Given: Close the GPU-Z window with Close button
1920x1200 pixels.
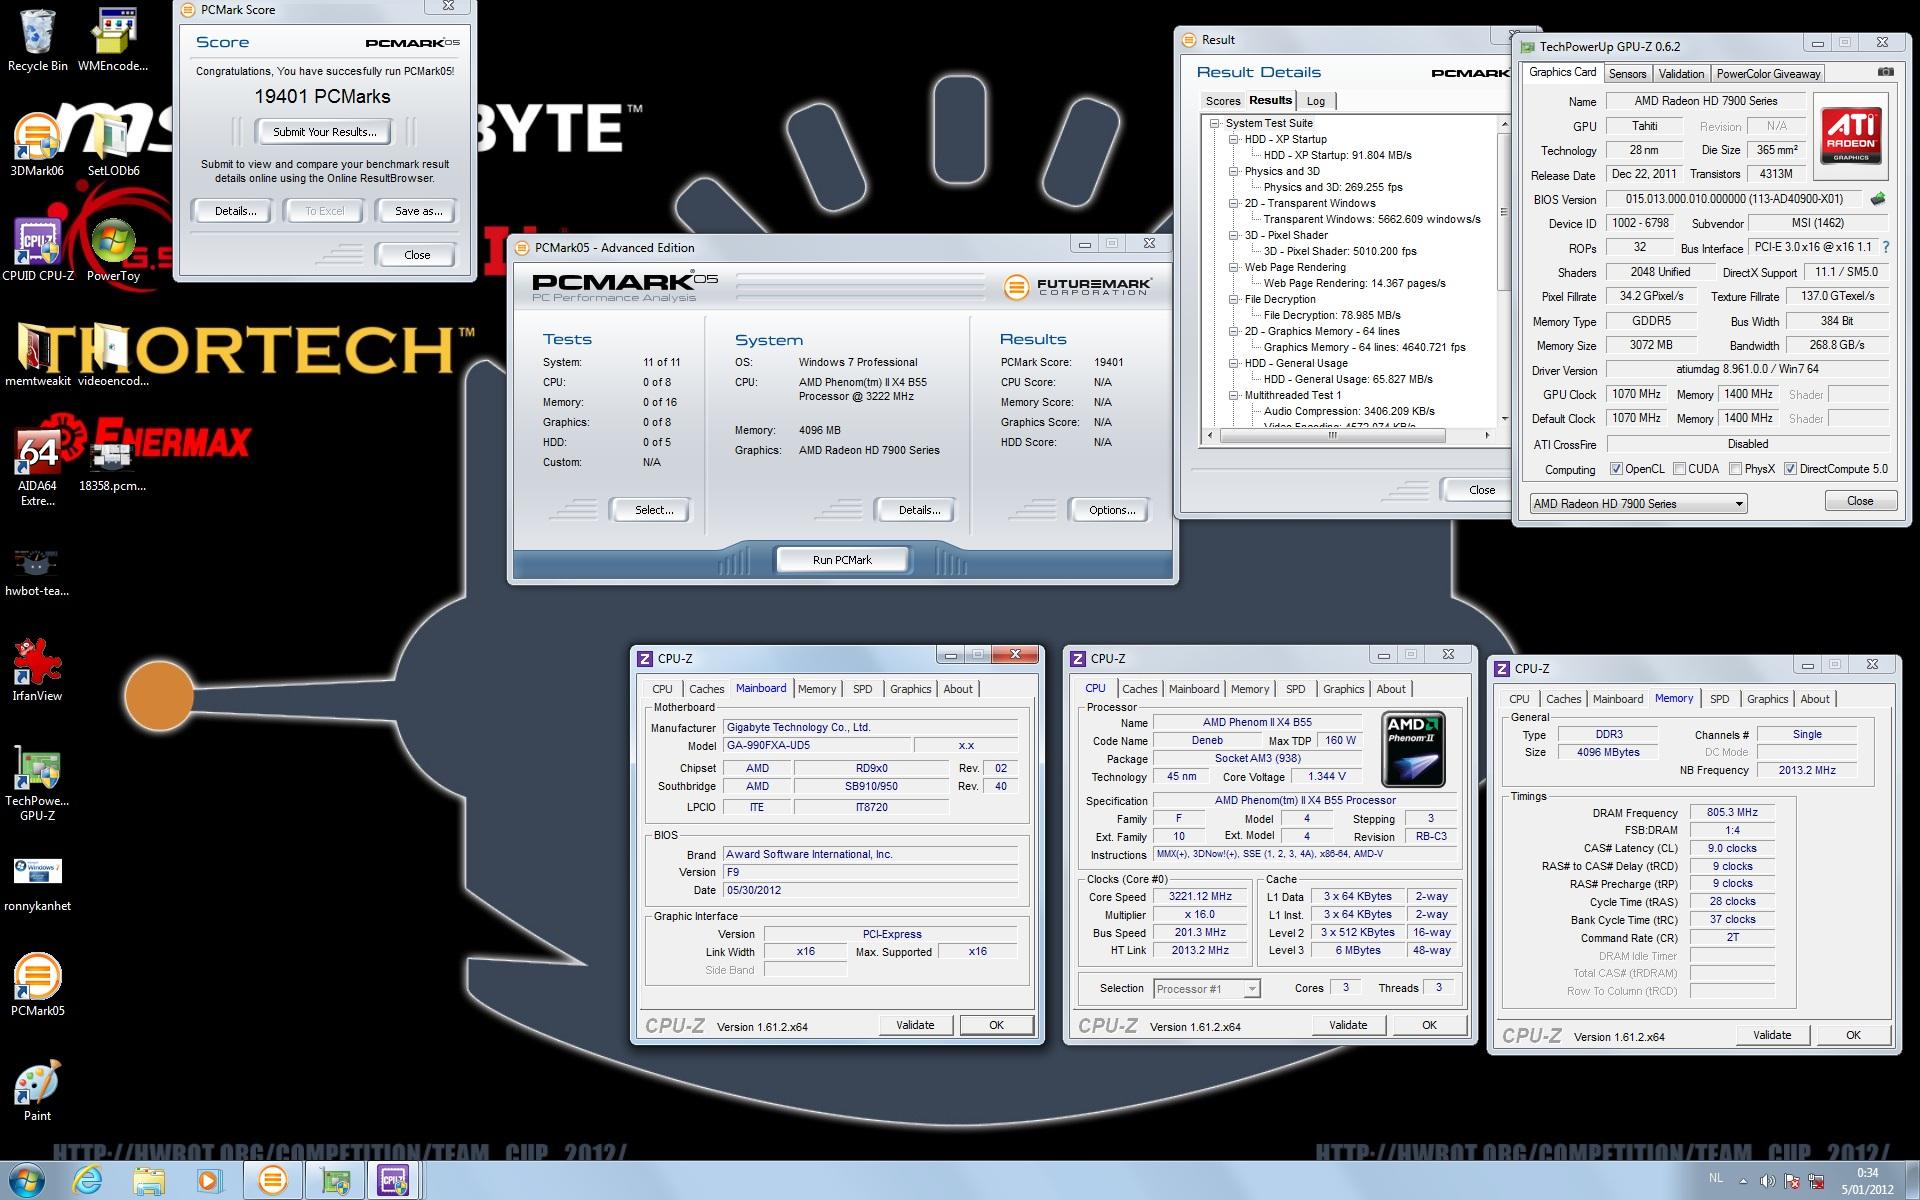Looking at the screenshot, I should click(x=1860, y=501).
